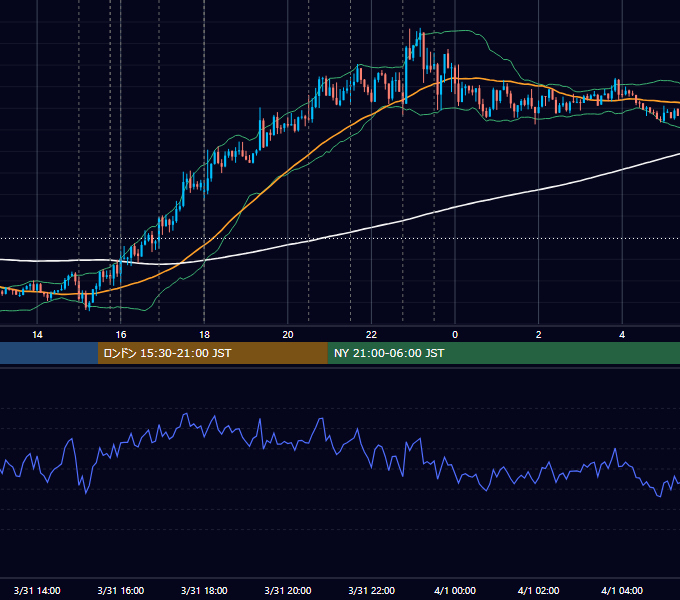Click the hour label 18 under the chart
This screenshot has width=680, height=600.
point(204,334)
